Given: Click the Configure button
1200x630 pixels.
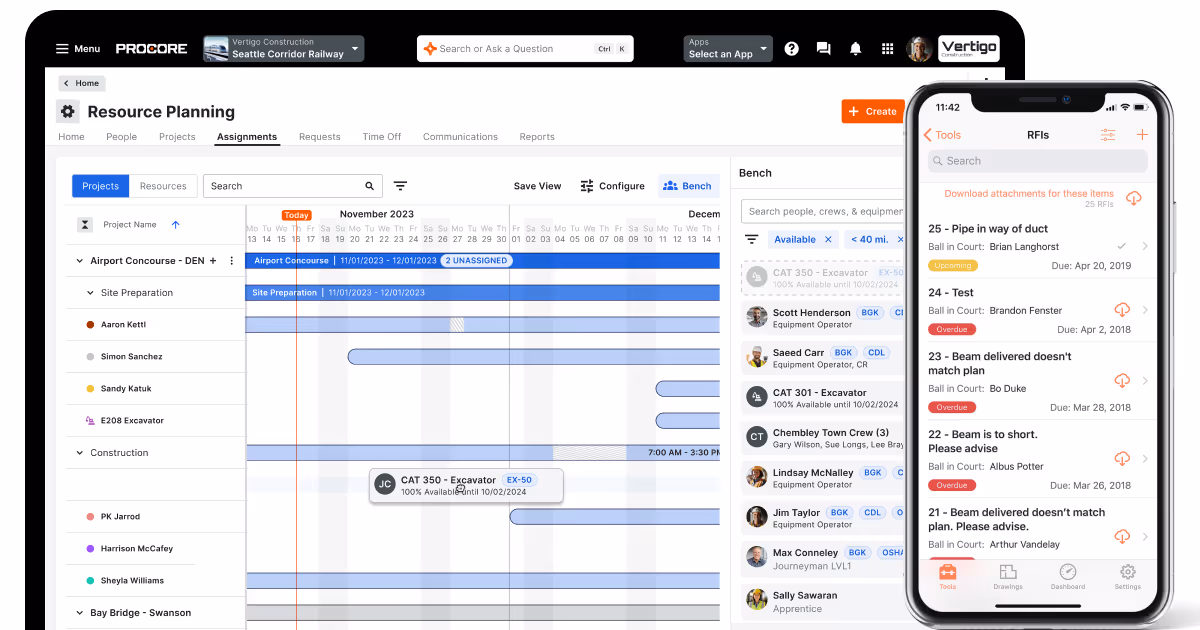Looking at the screenshot, I should coord(613,186).
